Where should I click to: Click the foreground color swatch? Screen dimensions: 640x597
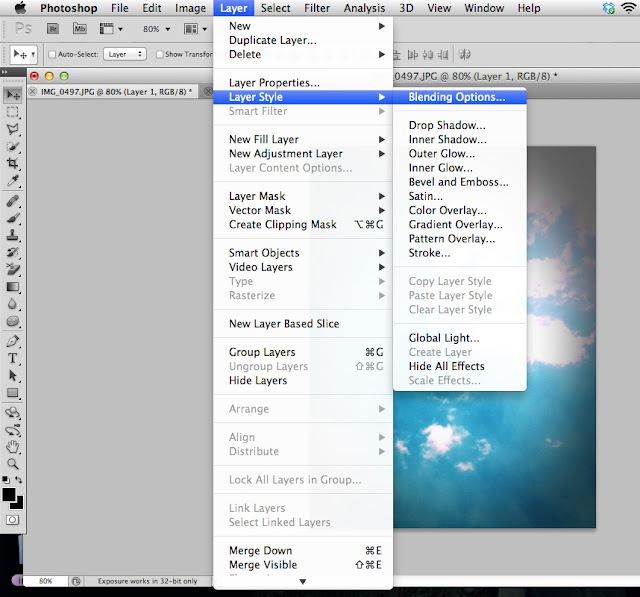[x=9, y=495]
